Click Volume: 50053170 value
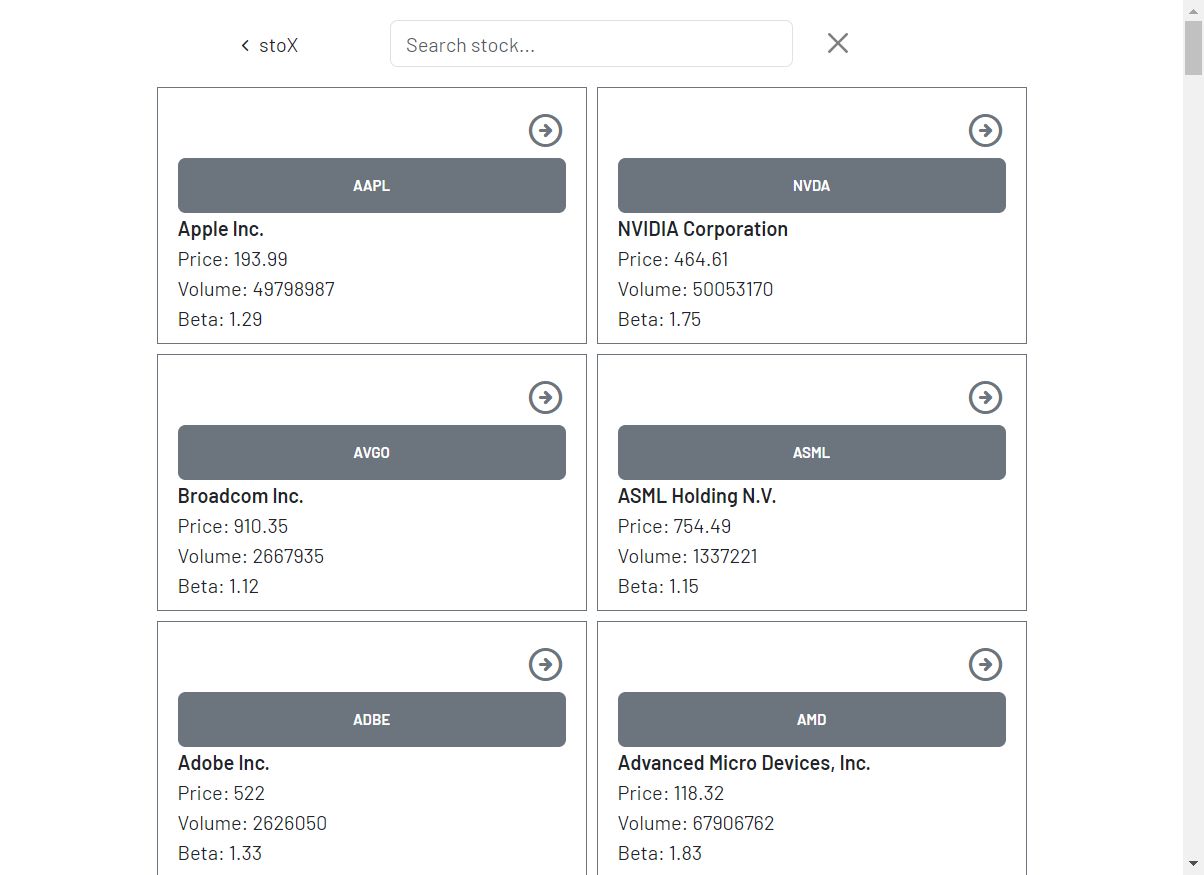 point(696,289)
